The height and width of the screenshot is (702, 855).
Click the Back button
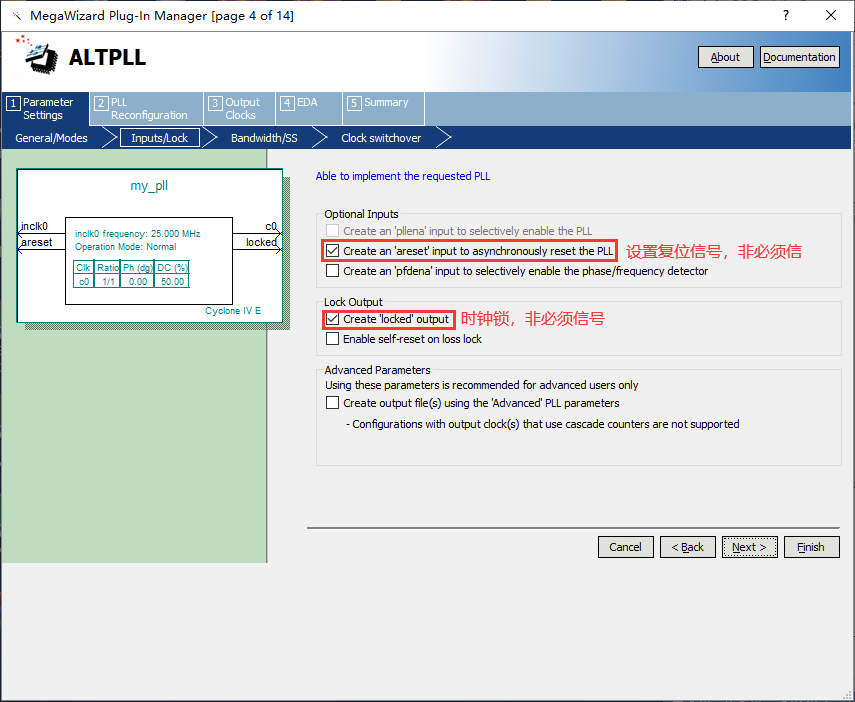coord(688,547)
